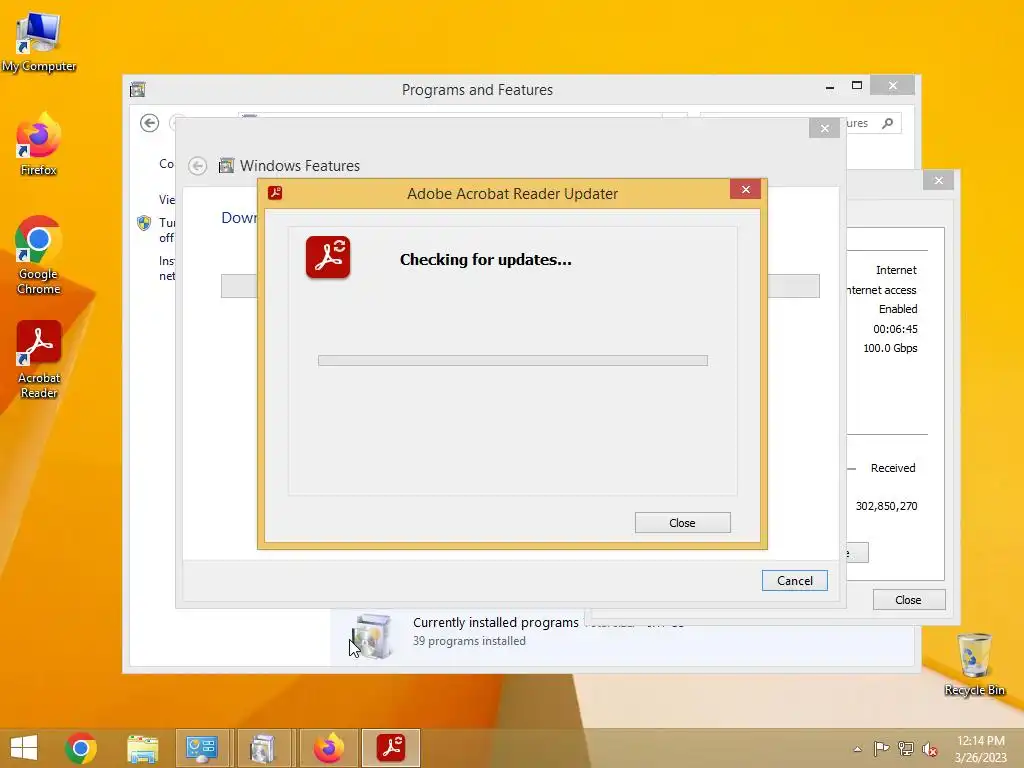This screenshot has width=1024, height=768.
Task: Go back in Programs and Features window
Action: point(150,123)
